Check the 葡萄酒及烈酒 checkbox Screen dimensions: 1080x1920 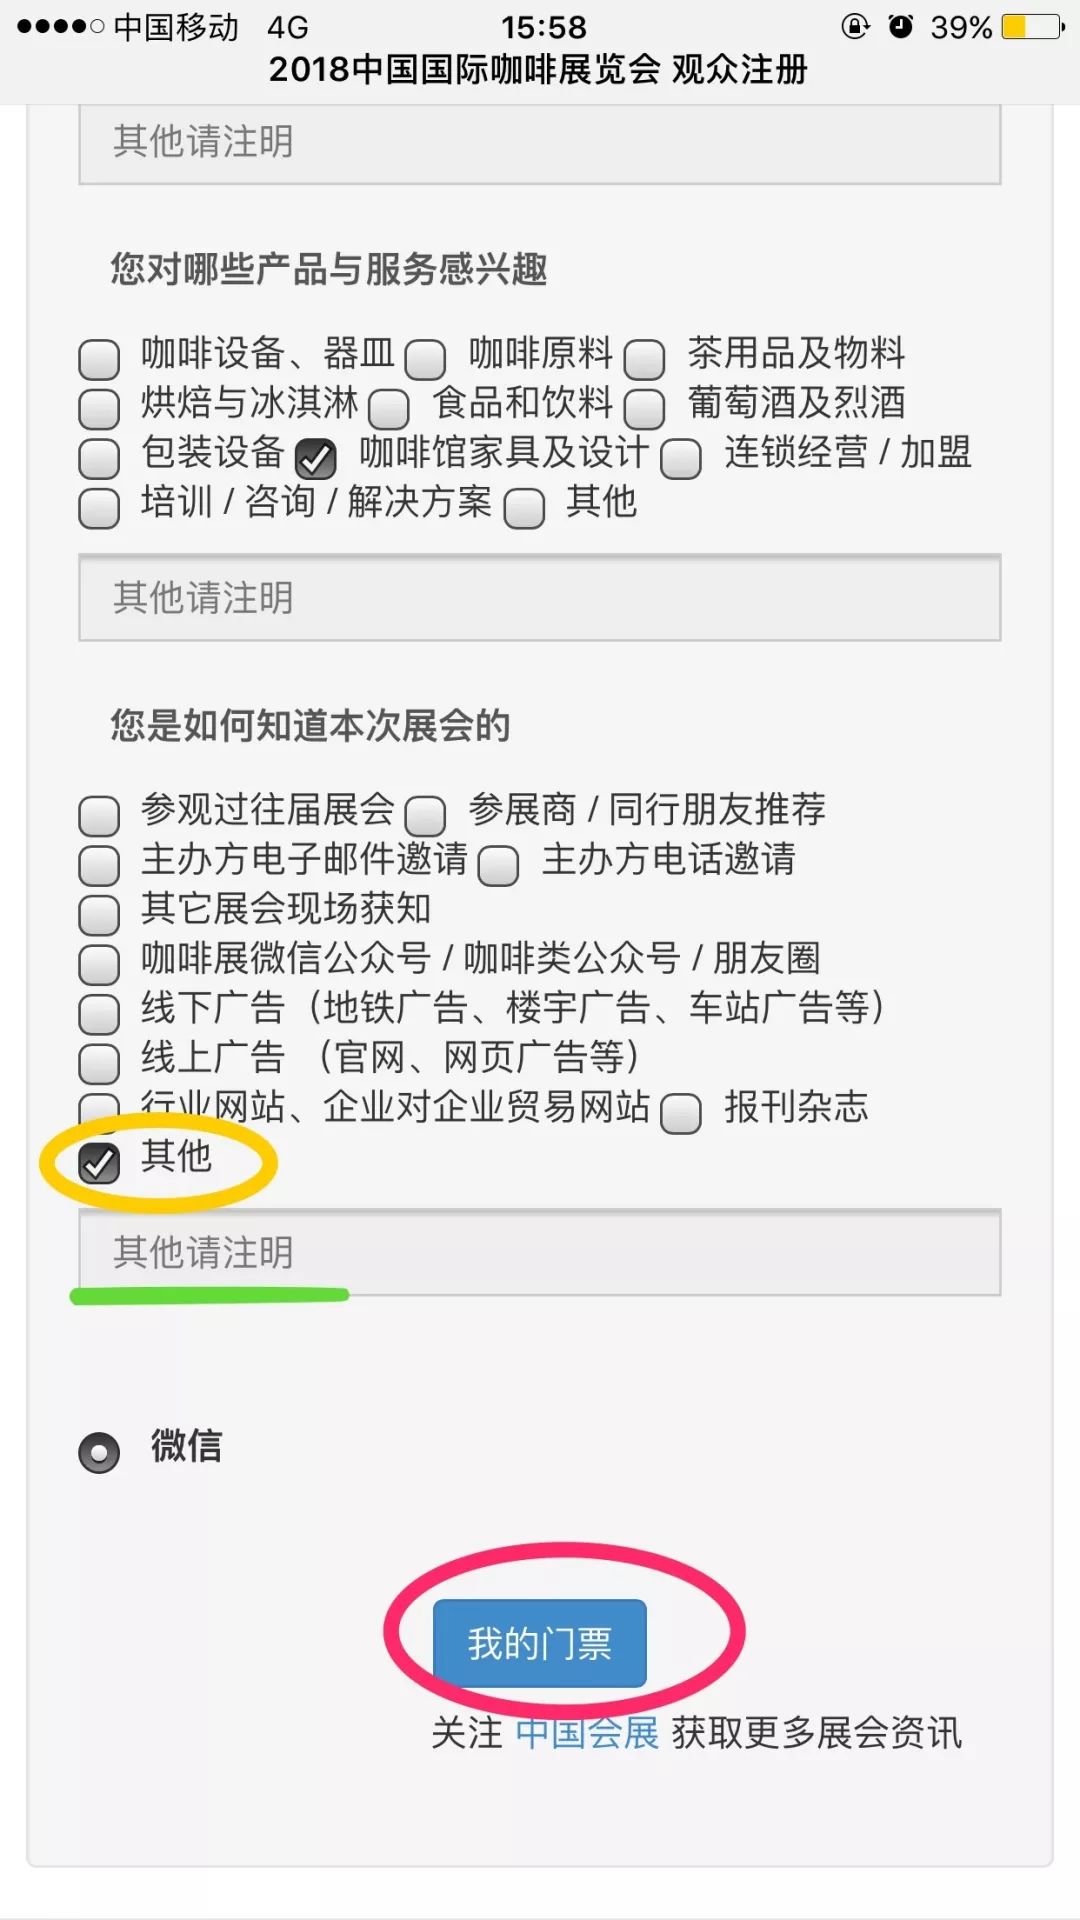tap(644, 409)
